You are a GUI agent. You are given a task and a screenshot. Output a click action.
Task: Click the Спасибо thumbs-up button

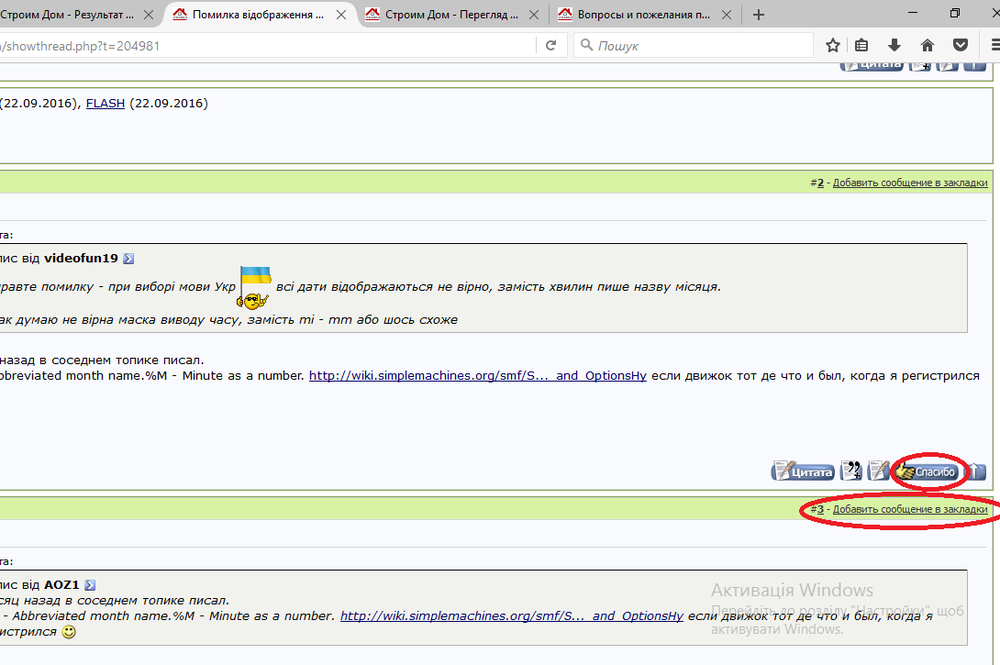click(926, 472)
